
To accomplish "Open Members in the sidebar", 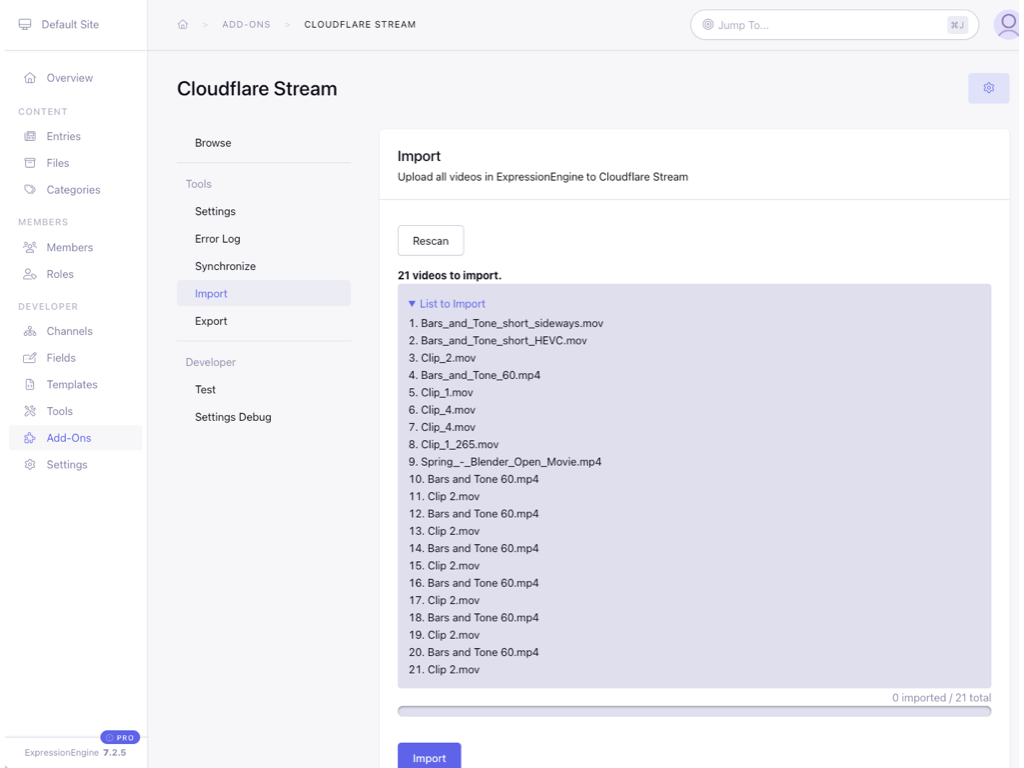I will pos(69,247).
